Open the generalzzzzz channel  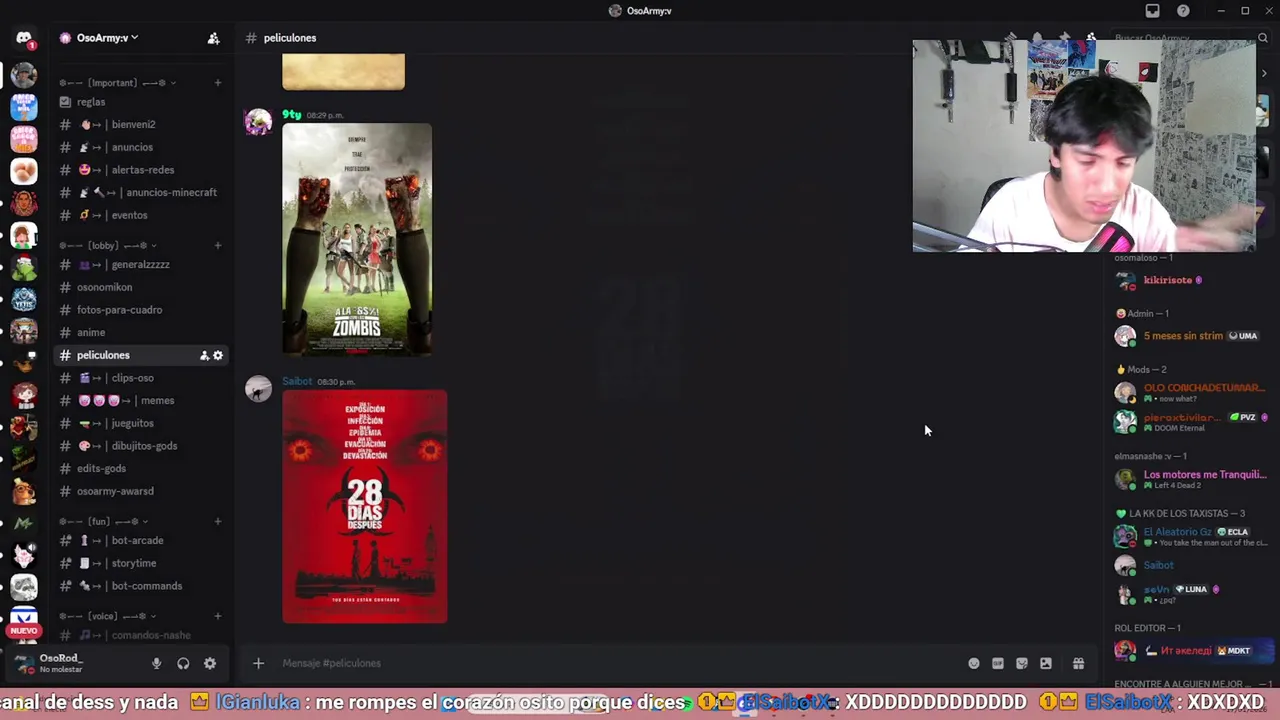(x=140, y=265)
